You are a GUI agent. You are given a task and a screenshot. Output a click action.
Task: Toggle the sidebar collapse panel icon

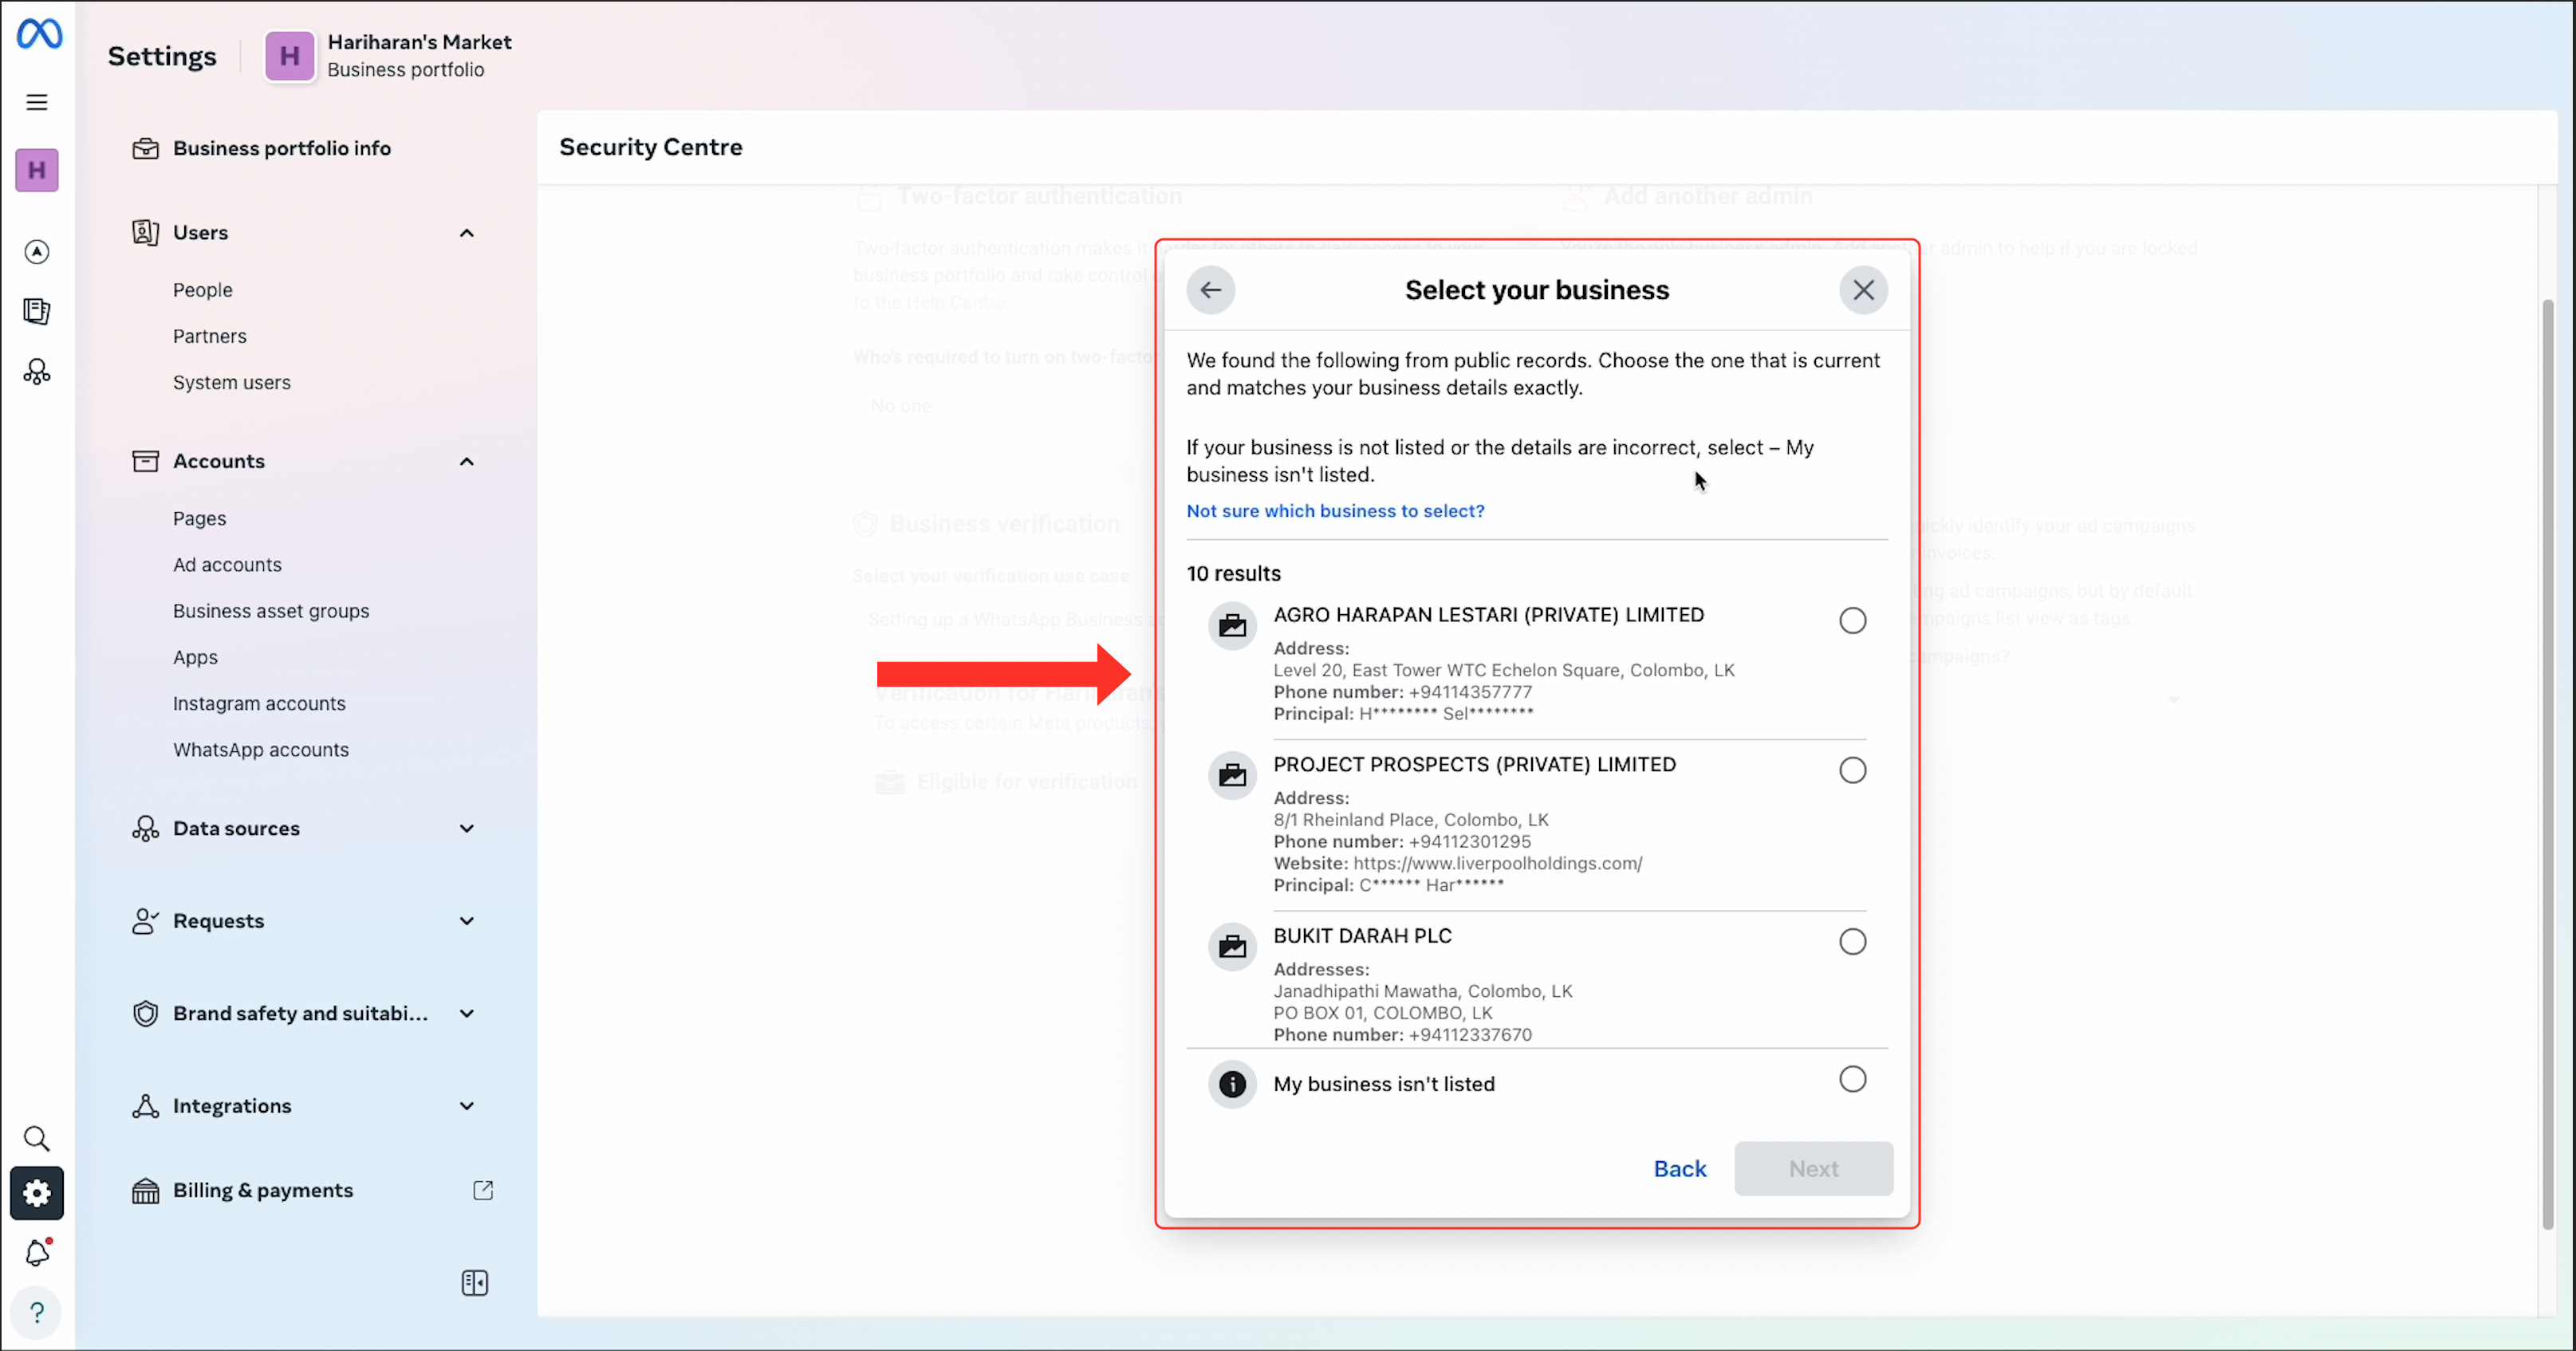[475, 1283]
